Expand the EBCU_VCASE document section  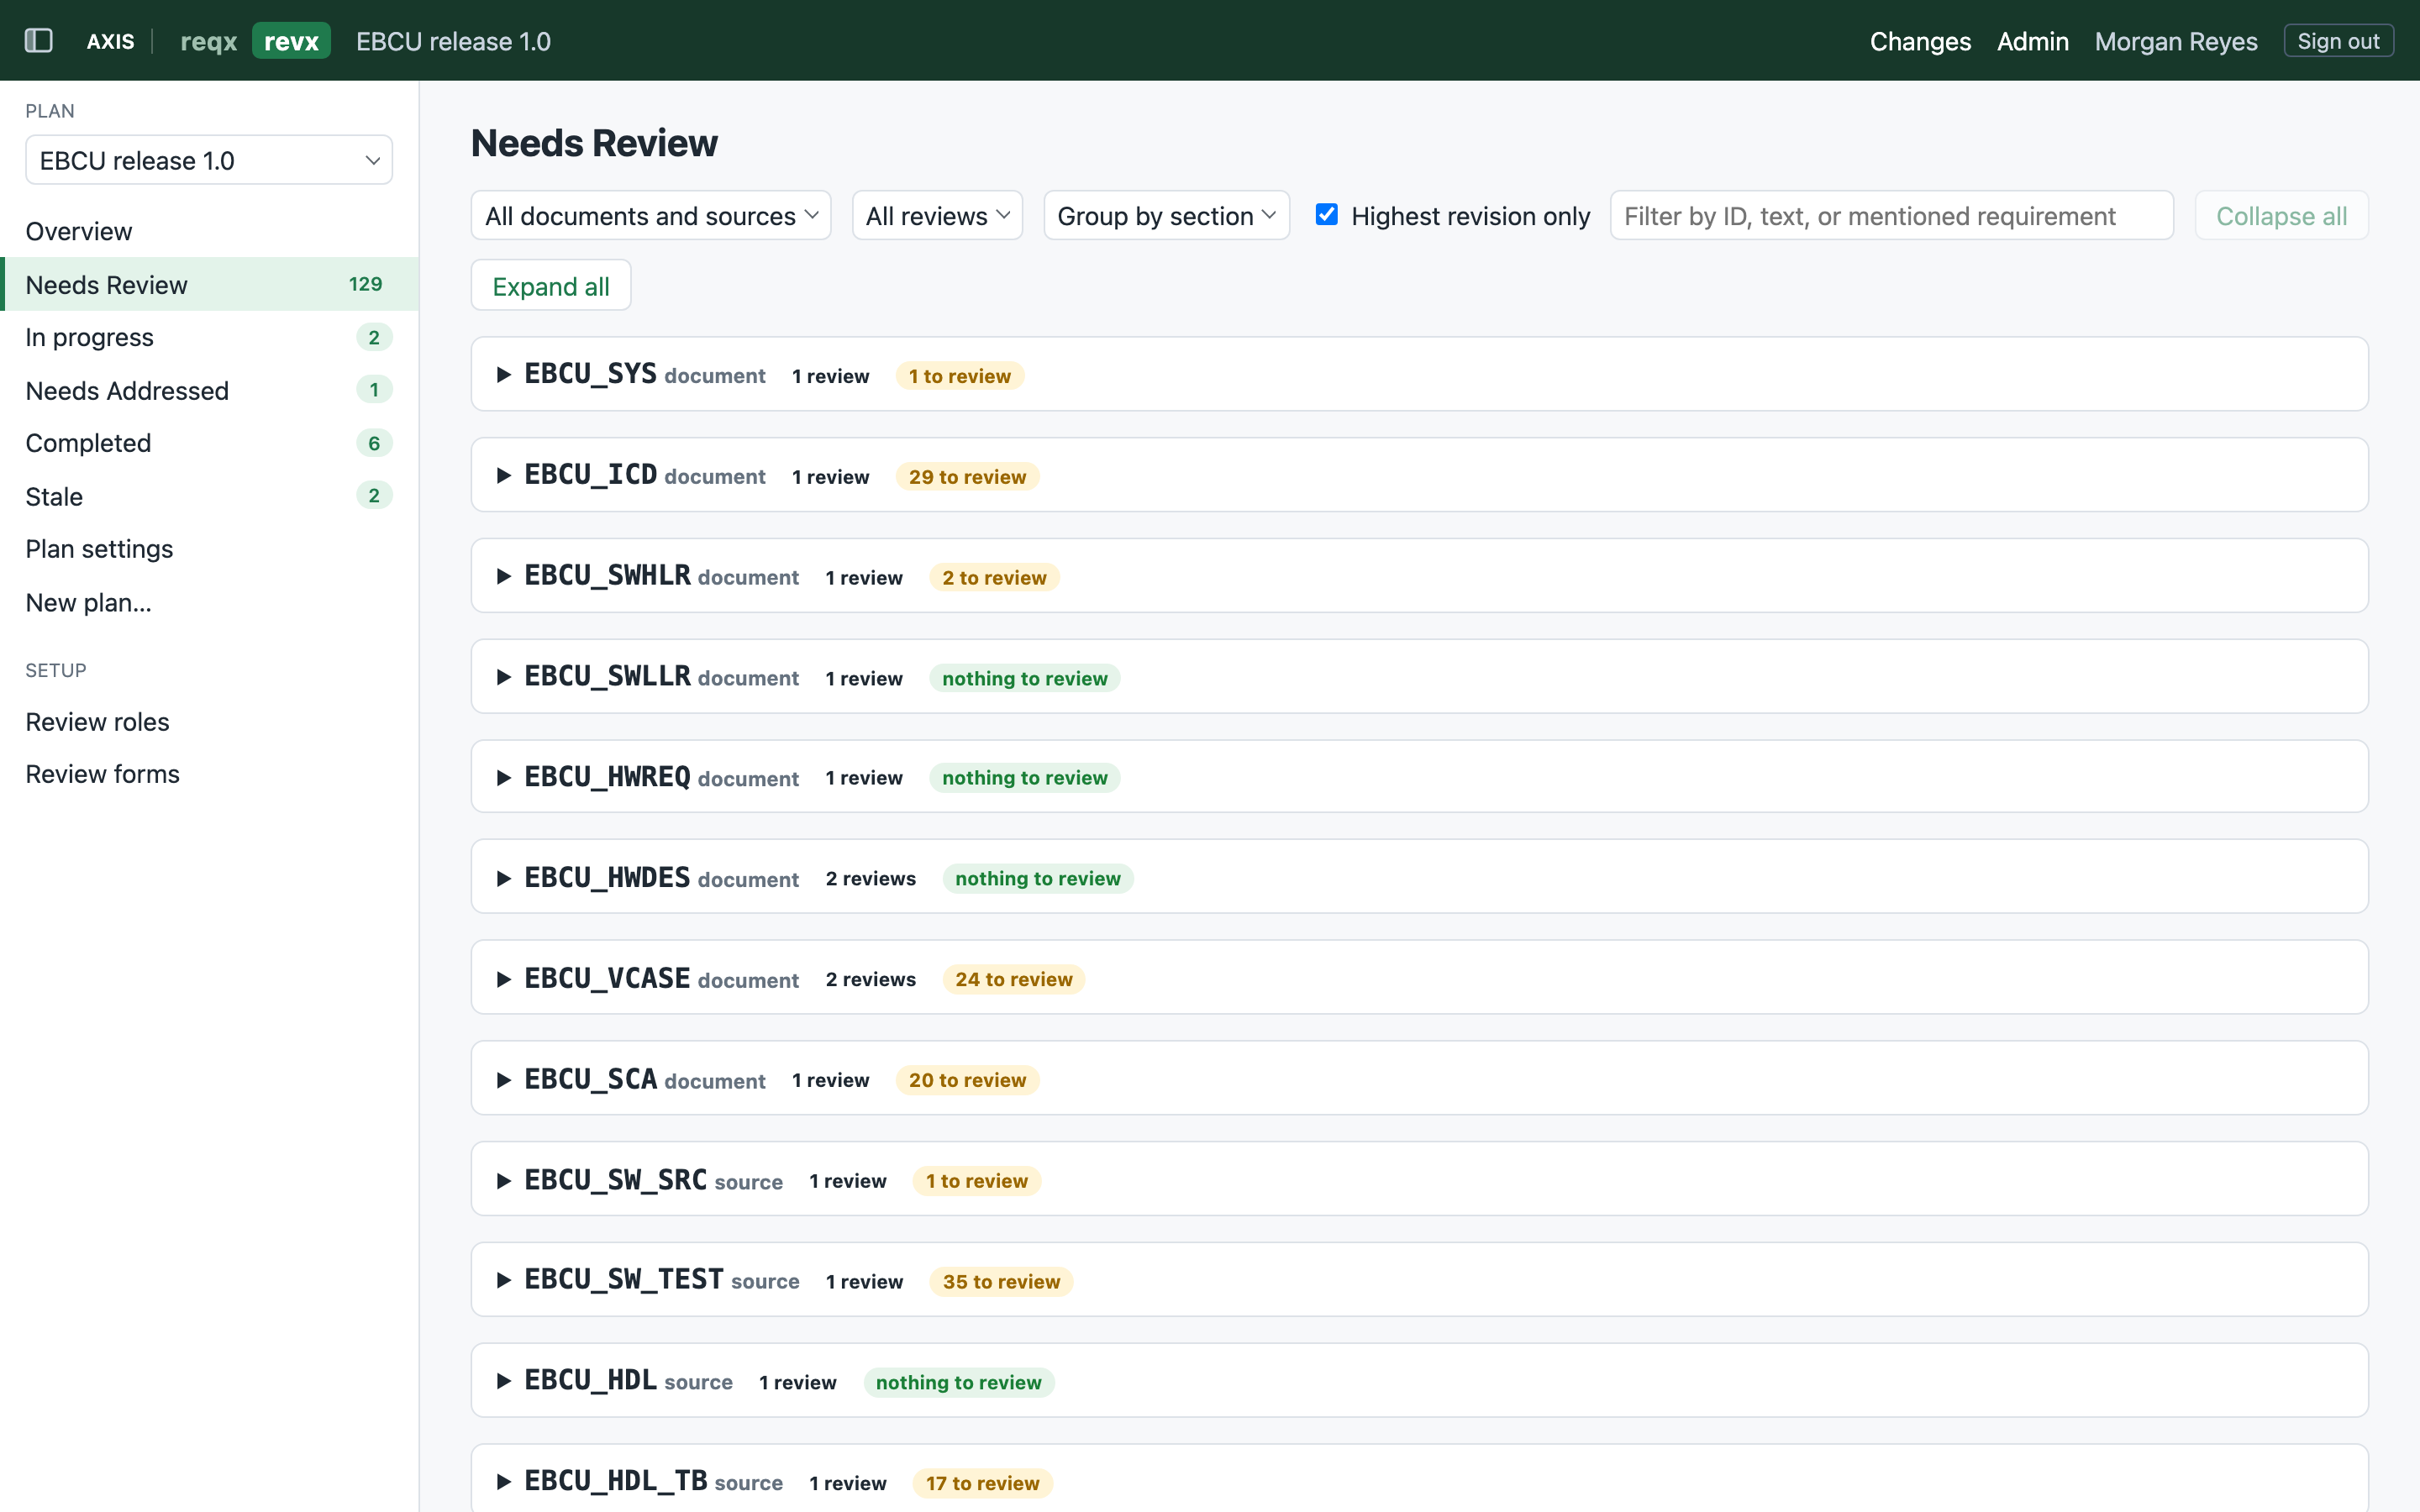pyautogui.click(x=1419, y=978)
